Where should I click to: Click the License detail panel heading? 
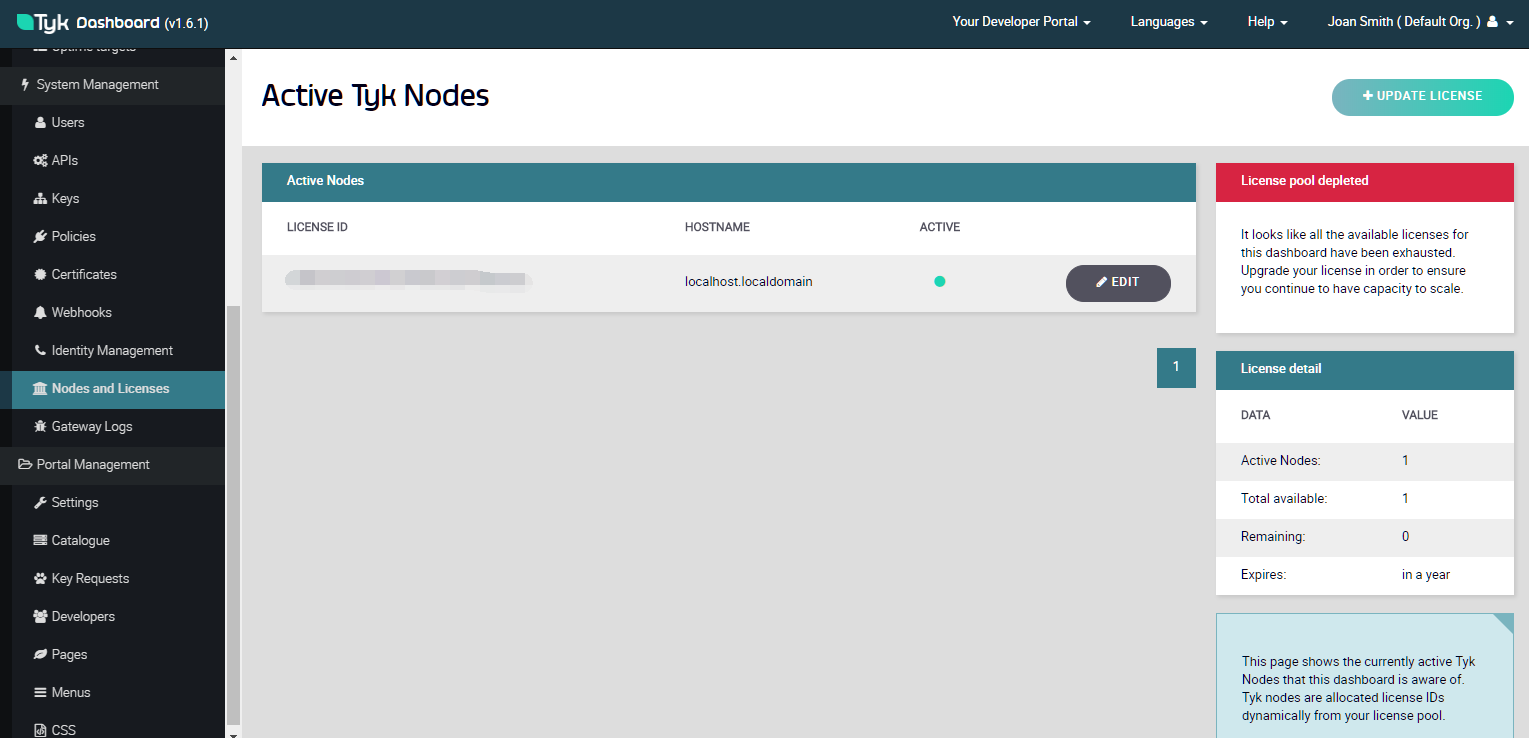pyautogui.click(x=1281, y=369)
